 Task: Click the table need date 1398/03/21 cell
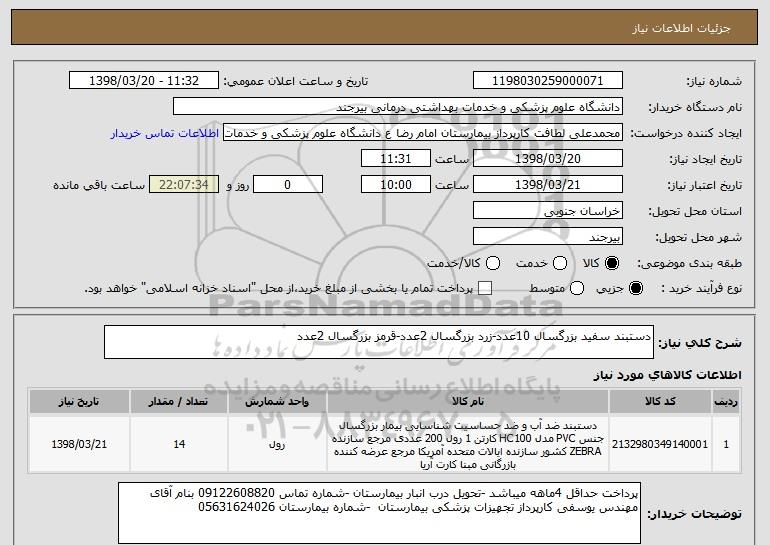point(79,444)
